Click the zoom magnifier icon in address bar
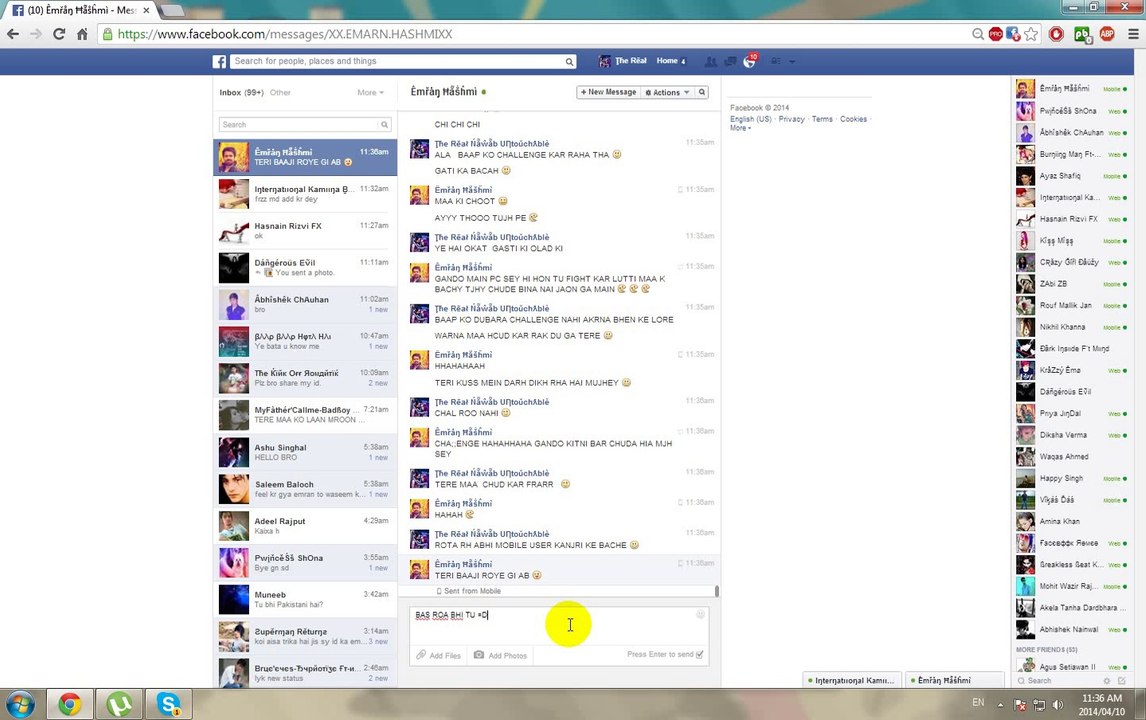 (978, 34)
